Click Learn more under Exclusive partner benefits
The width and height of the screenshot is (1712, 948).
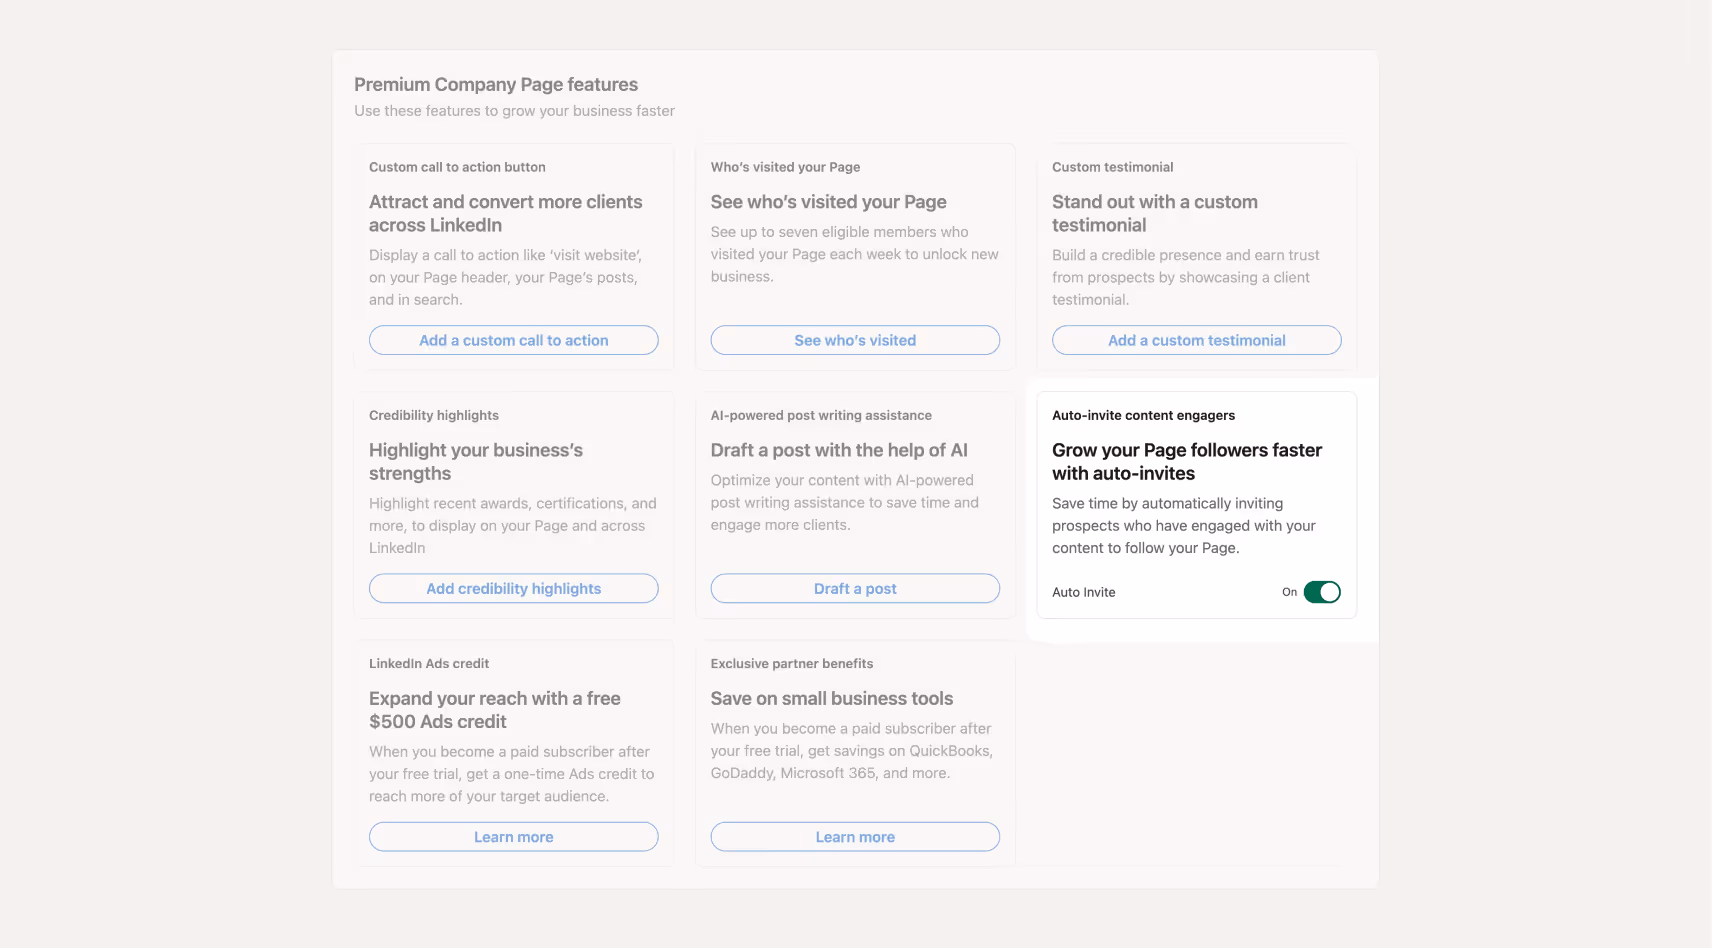point(855,837)
